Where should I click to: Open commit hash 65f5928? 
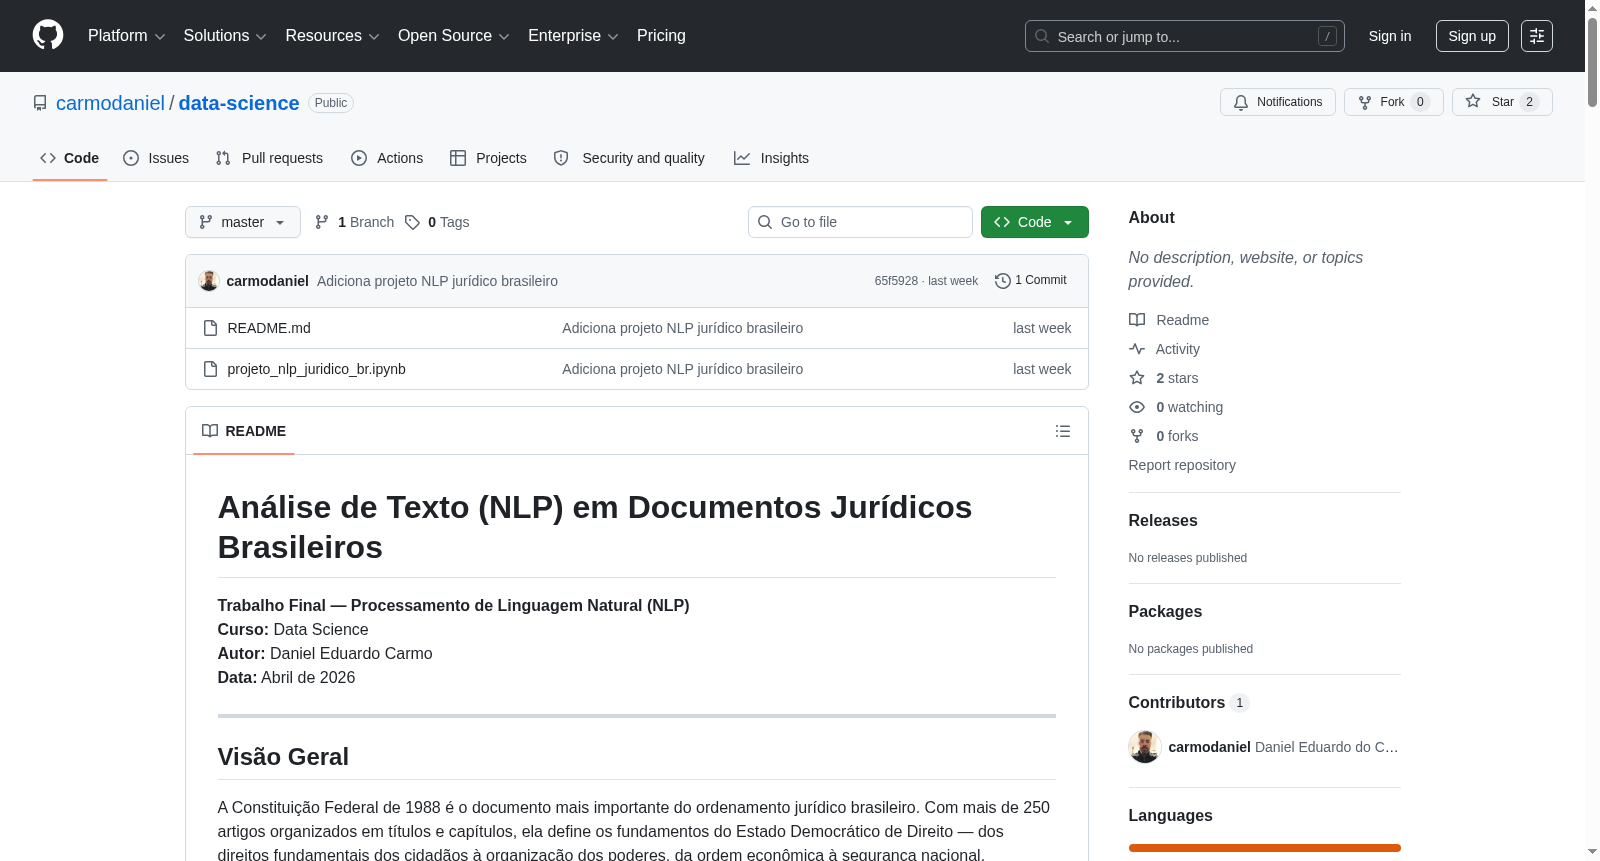coord(896,281)
